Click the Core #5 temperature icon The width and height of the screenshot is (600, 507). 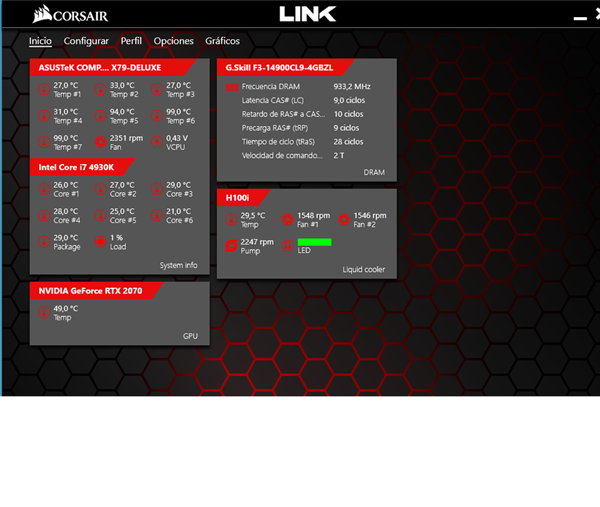coord(100,215)
